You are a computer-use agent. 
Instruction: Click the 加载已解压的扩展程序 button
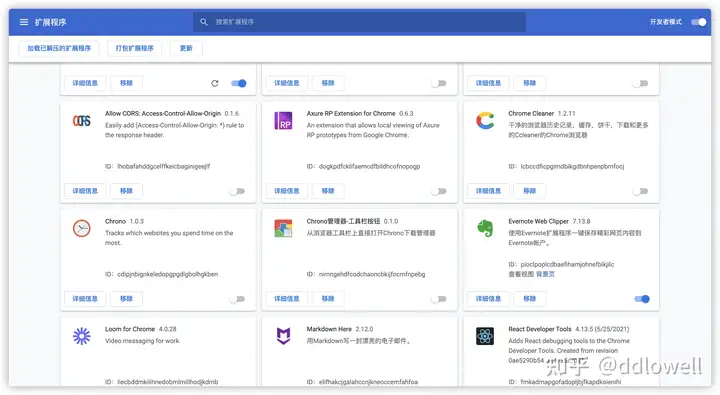59,48
